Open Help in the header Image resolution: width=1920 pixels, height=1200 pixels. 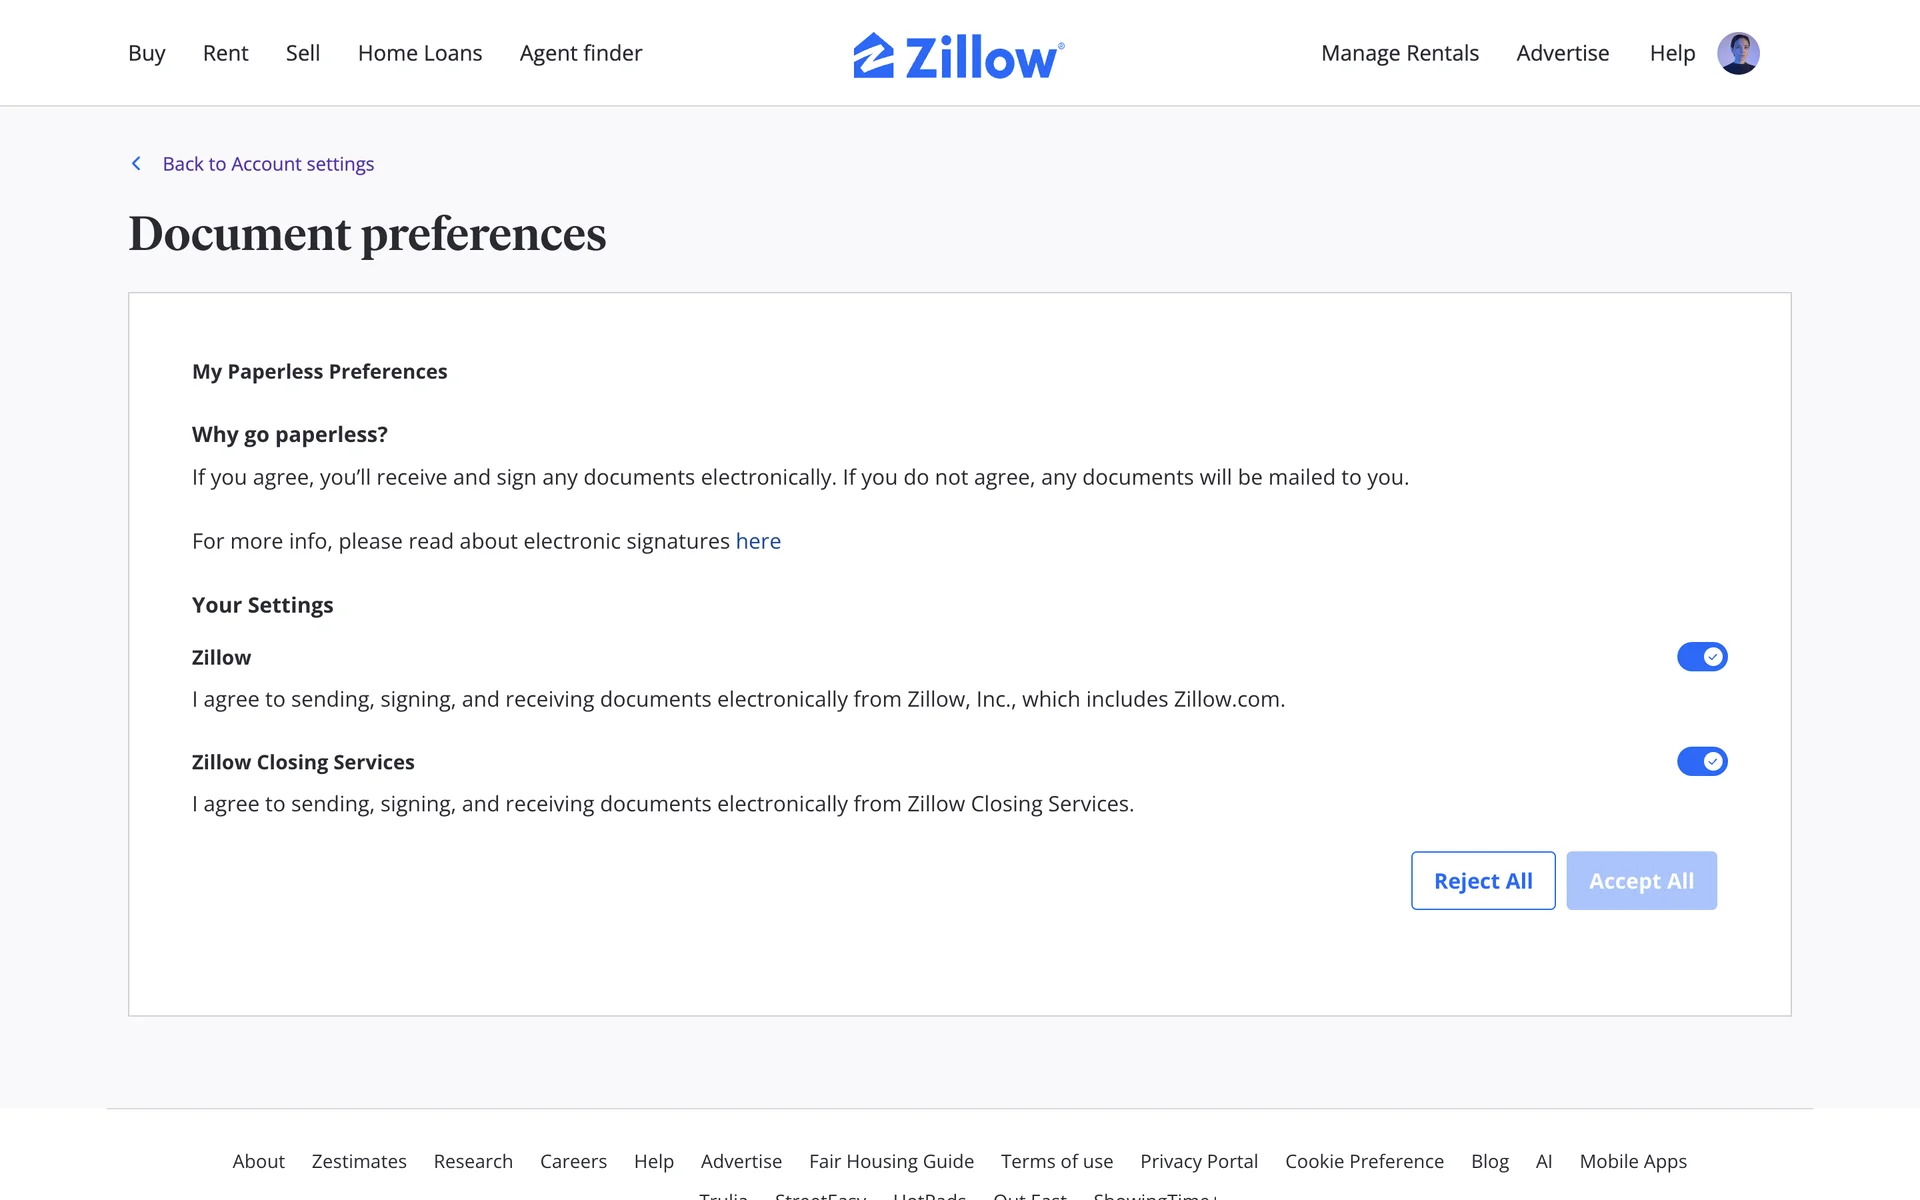click(1672, 53)
